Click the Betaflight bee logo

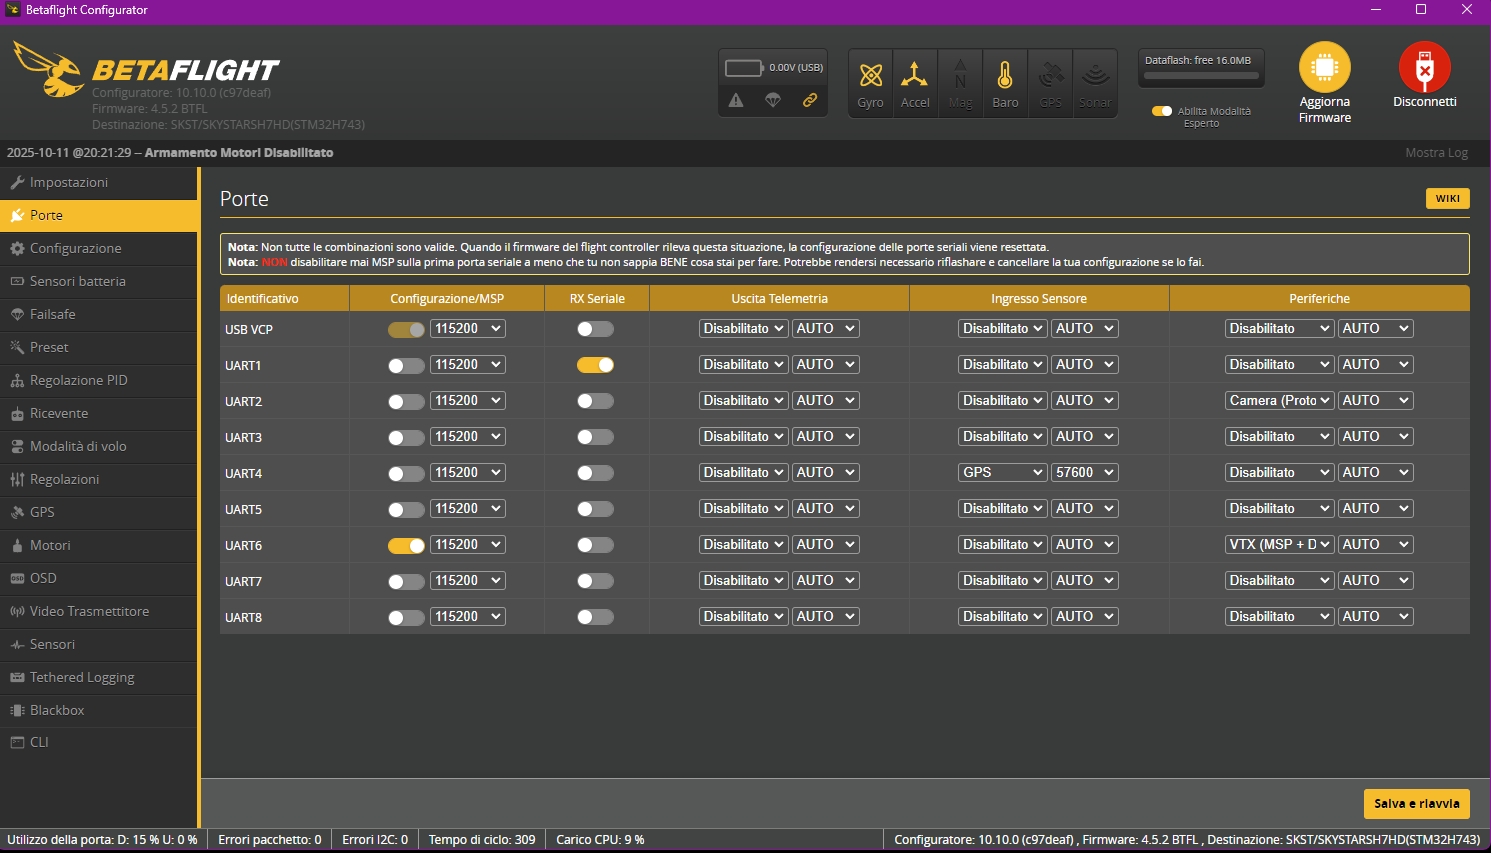48,70
